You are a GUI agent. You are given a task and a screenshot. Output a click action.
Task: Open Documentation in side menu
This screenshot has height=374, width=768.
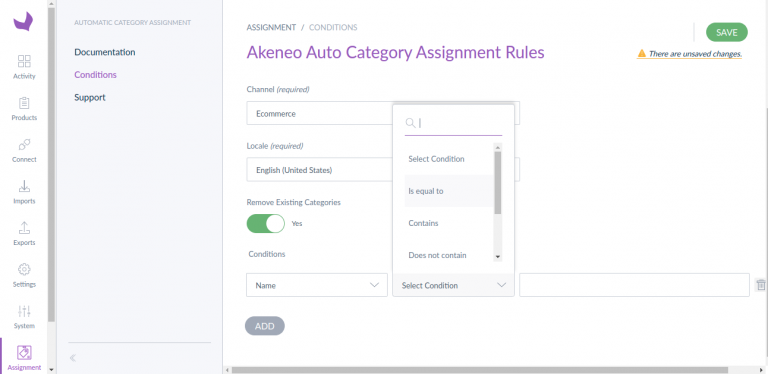tap(105, 52)
